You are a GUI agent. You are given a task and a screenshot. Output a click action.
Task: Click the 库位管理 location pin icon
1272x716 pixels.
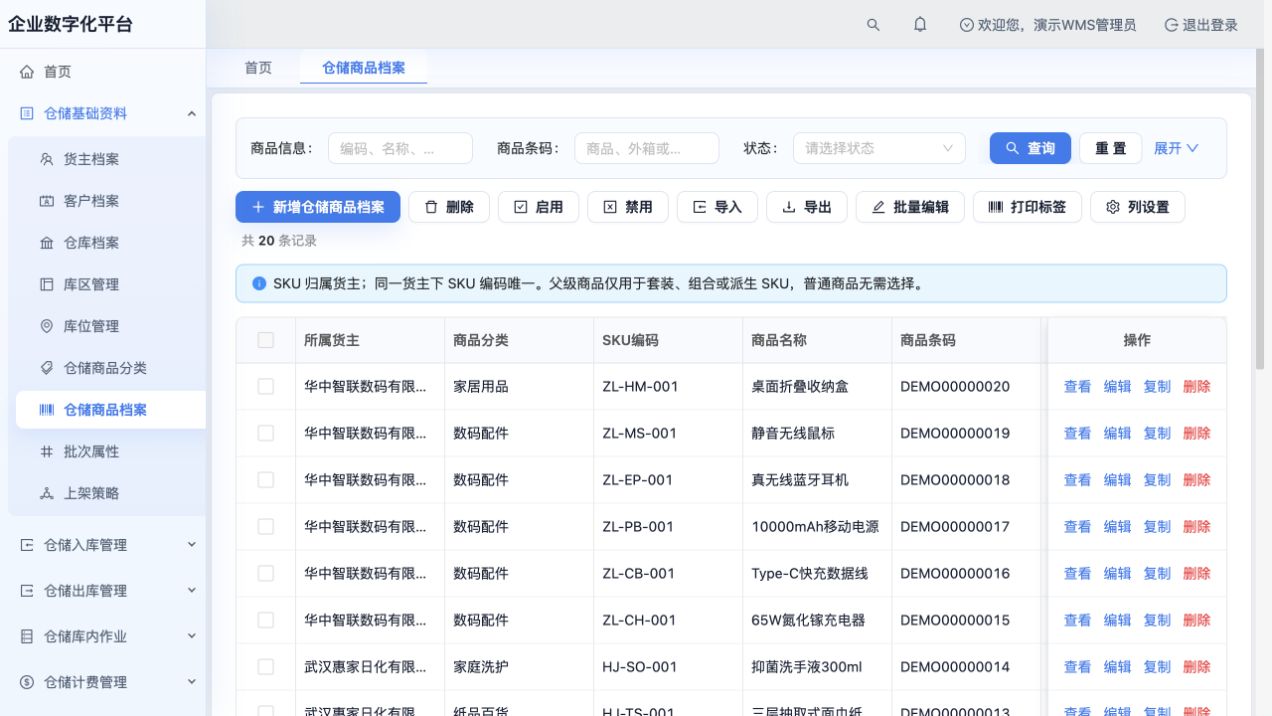pyautogui.click(x=46, y=326)
